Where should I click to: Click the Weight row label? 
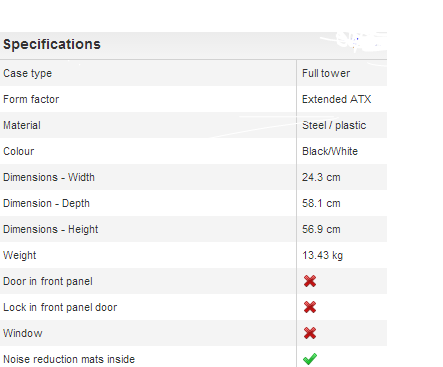[x=20, y=256]
